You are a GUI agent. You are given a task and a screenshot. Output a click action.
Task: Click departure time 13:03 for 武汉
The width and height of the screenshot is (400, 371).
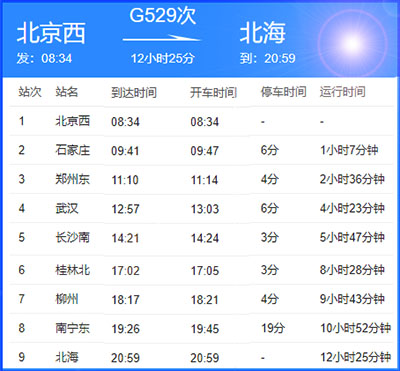coord(205,209)
